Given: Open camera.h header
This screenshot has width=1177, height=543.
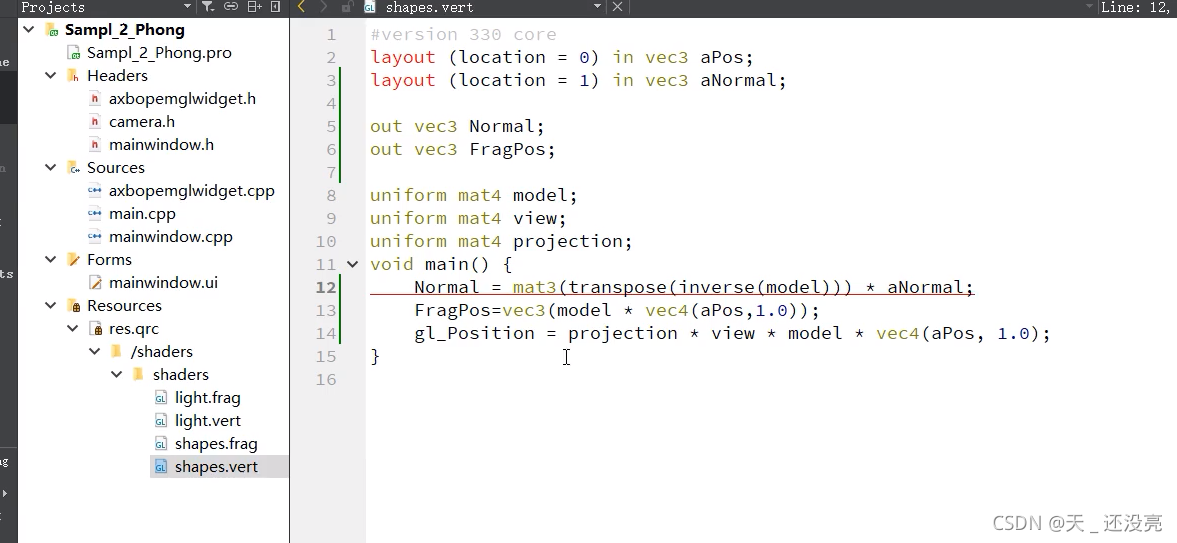Looking at the screenshot, I should pos(142,122).
